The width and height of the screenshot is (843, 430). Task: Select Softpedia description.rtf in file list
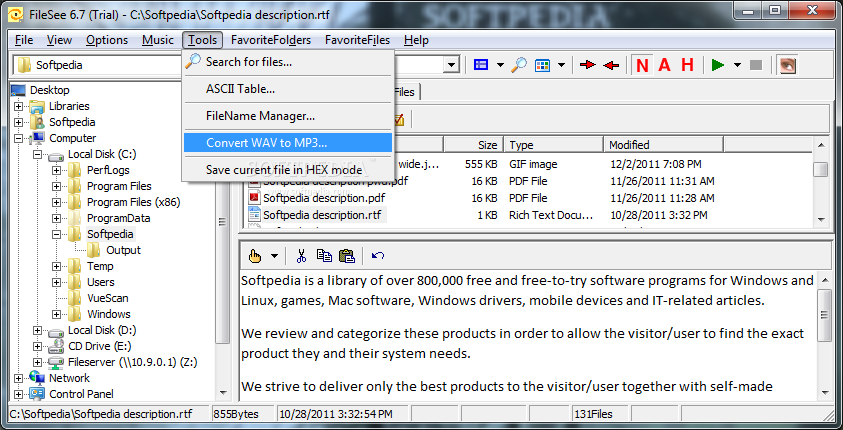tap(322, 215)
